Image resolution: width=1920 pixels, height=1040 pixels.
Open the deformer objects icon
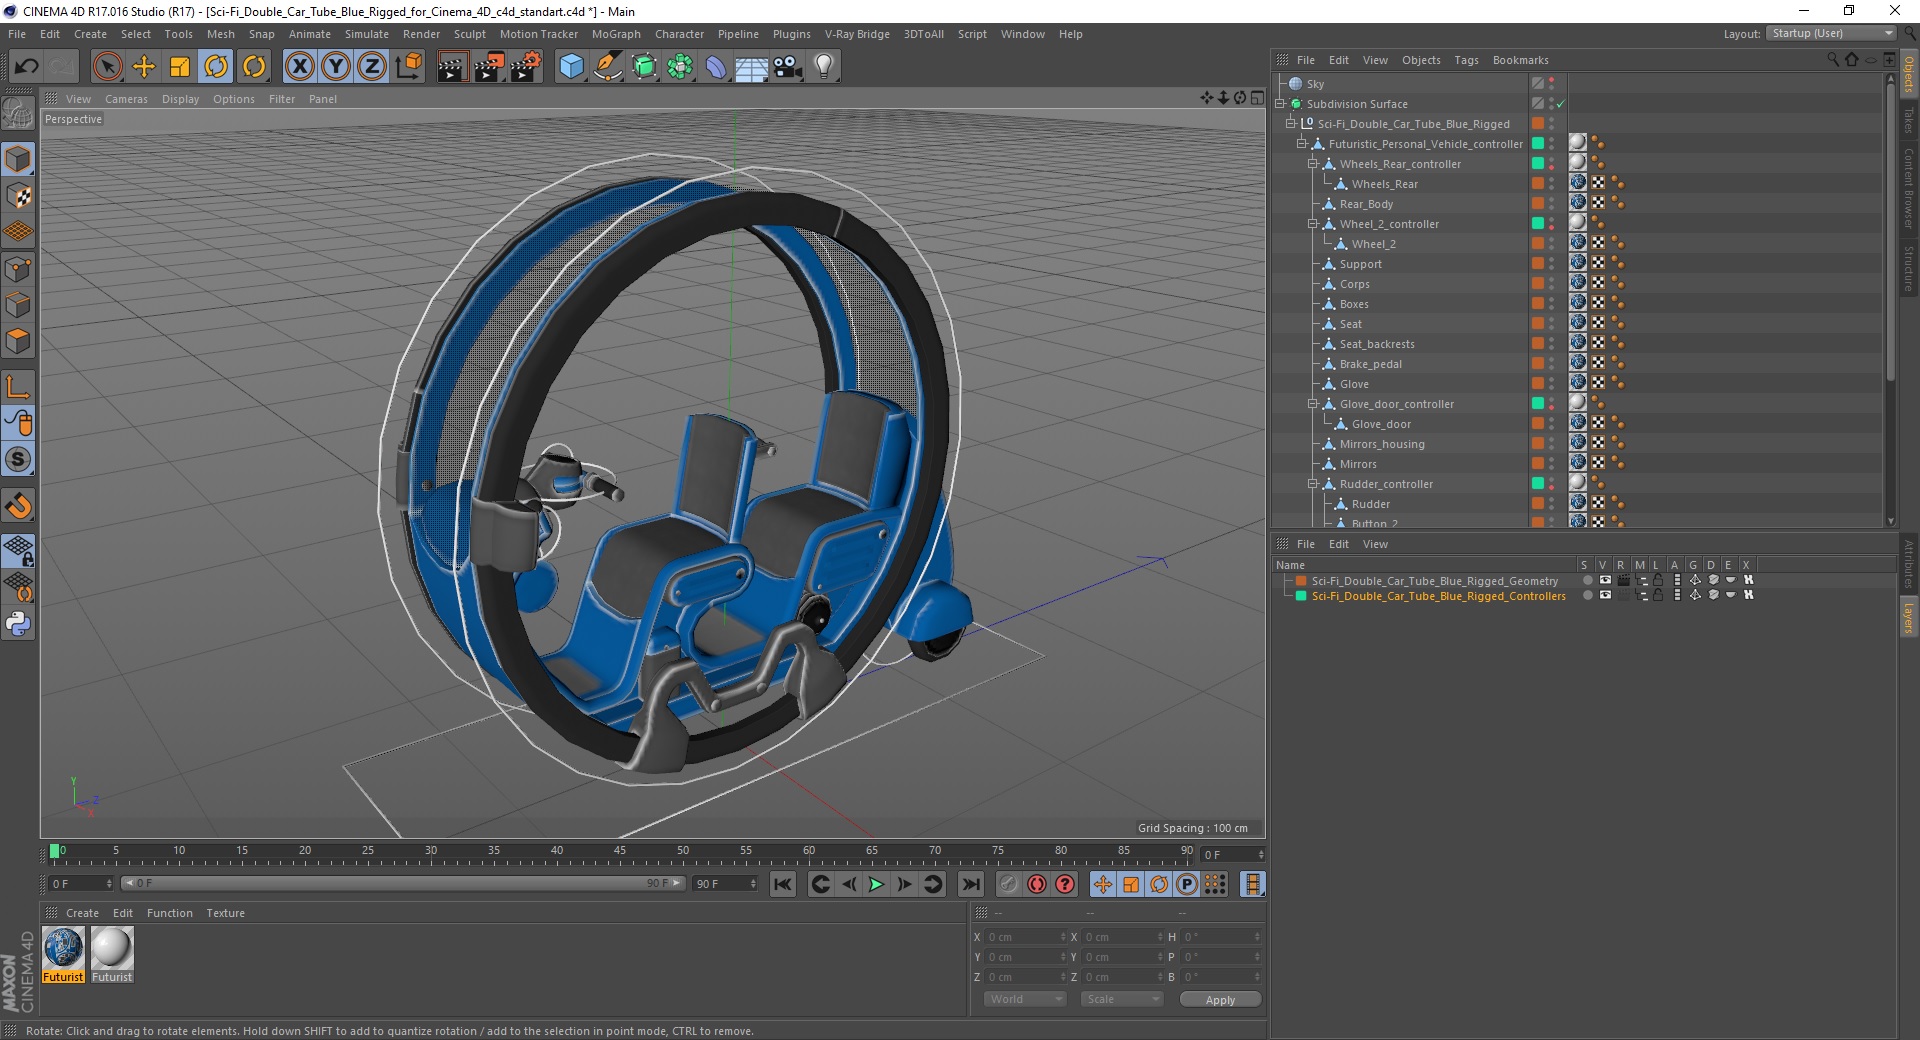point(717,67)
